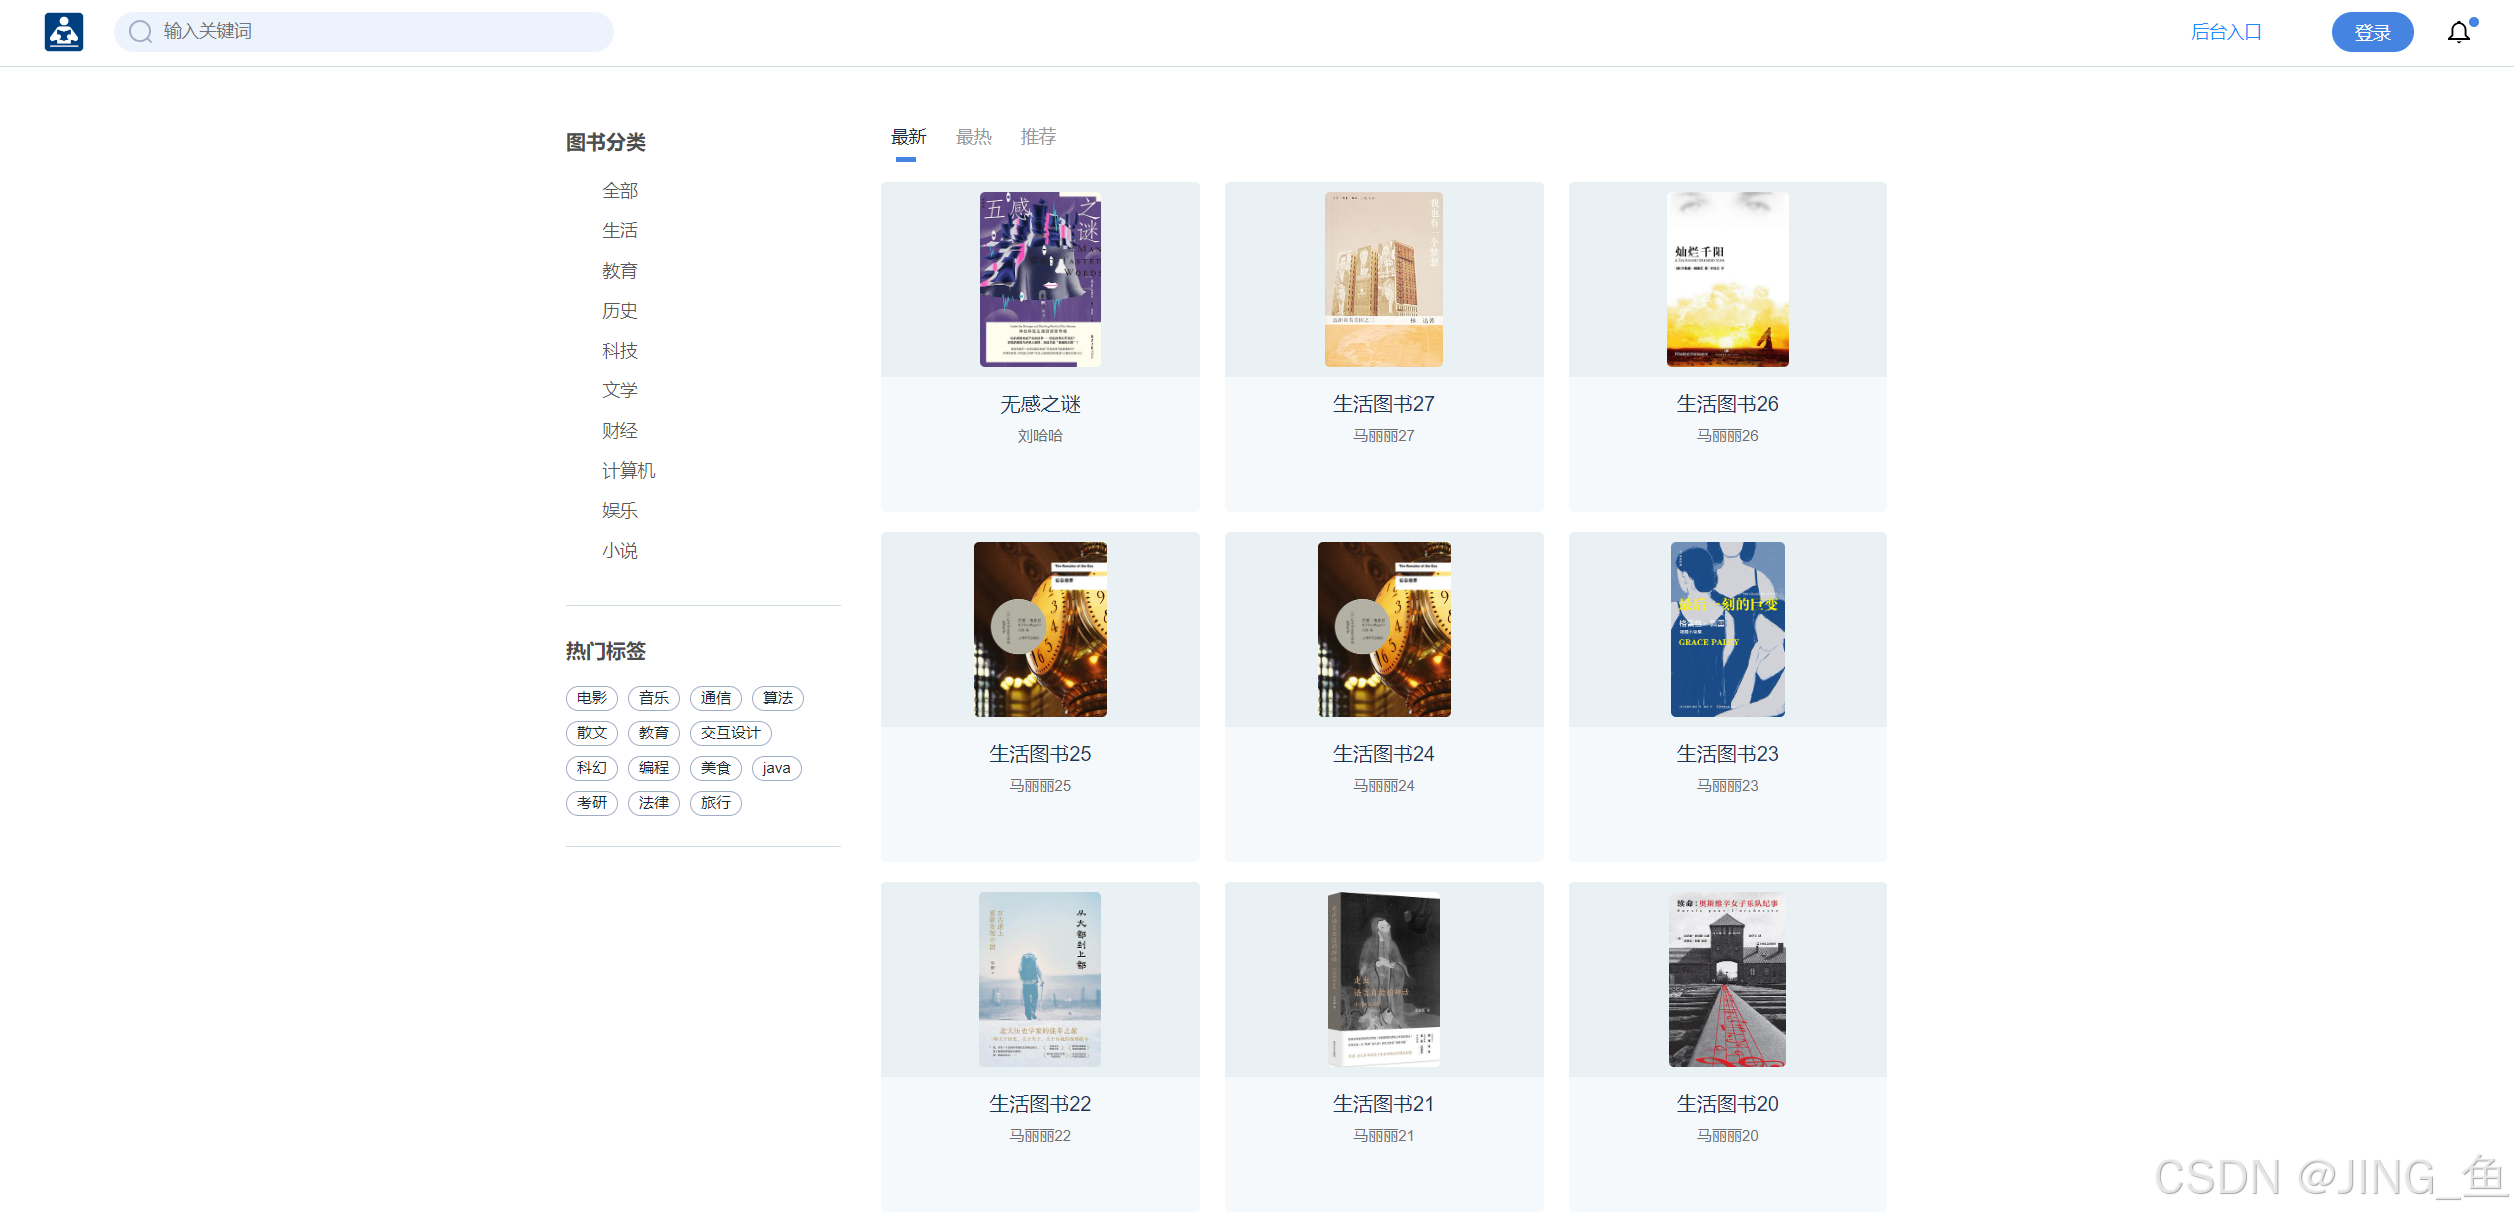Click the search magnifier icon
The height and width of the screenshot is (1218, 2514).
[x=141, y=32]
